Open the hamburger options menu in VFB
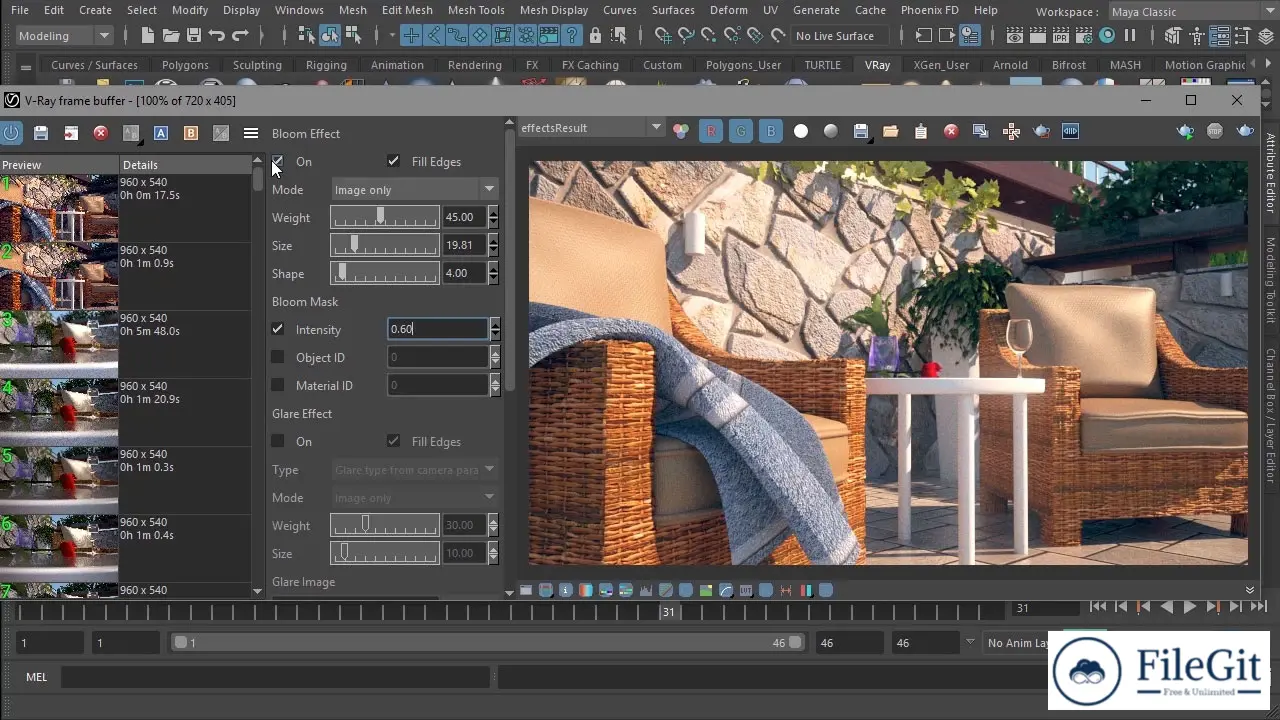This screenshot has width=1280, height=720. [251, 133]
